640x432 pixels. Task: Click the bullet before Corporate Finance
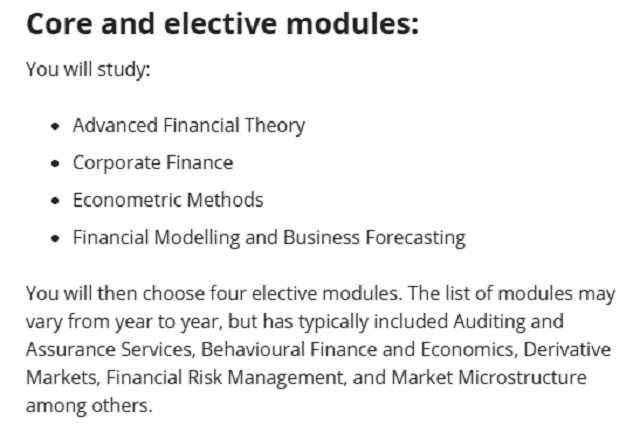pyautogui.click(x=55, y=164)
